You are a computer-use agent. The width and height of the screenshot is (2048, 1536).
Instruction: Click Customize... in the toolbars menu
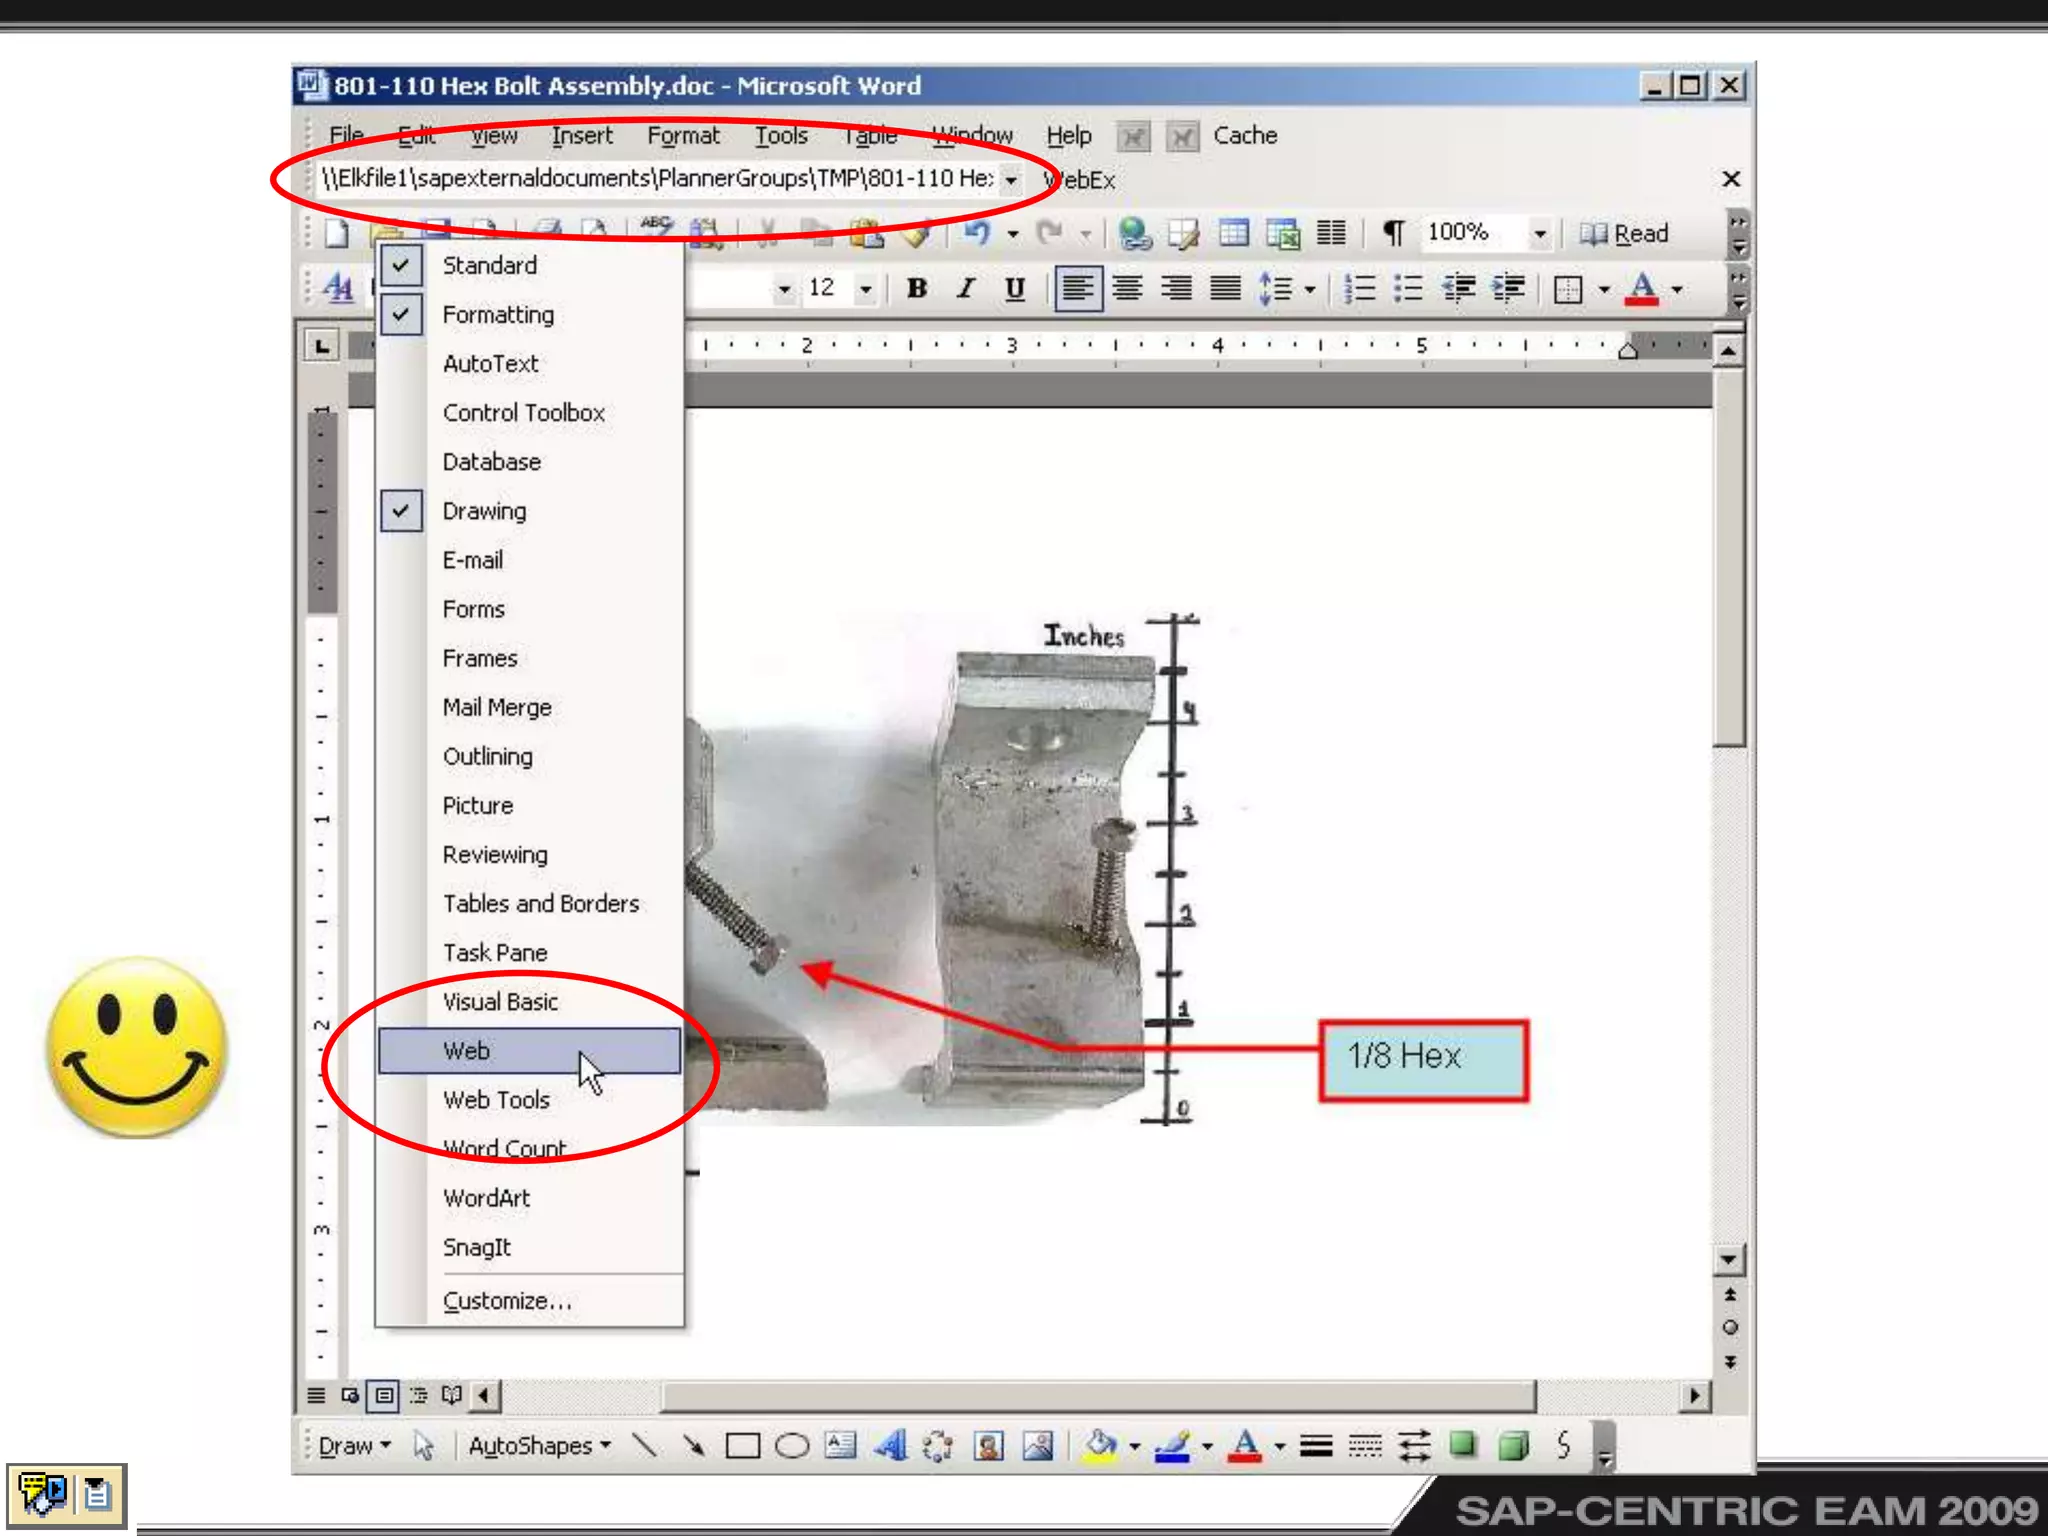(507, 1300)
